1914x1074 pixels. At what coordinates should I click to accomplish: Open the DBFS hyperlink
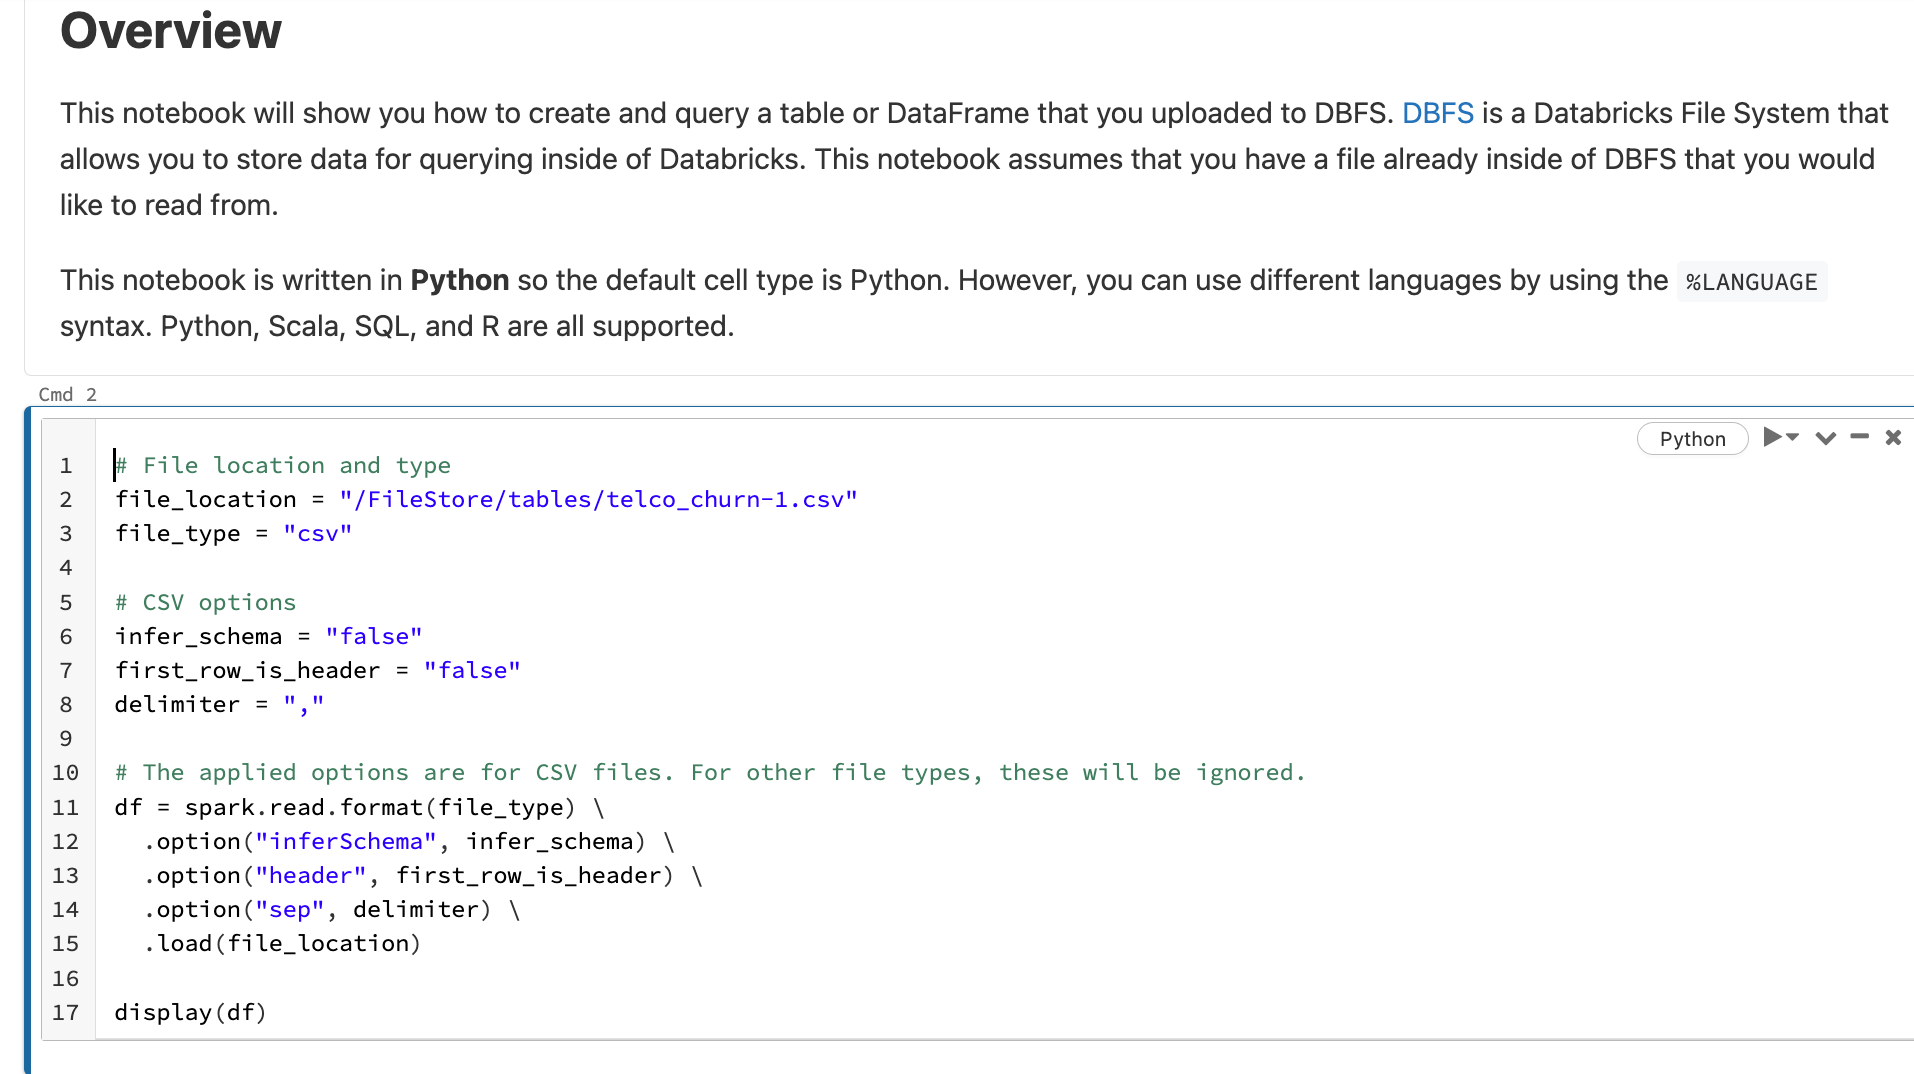(x=1437, y=113)
